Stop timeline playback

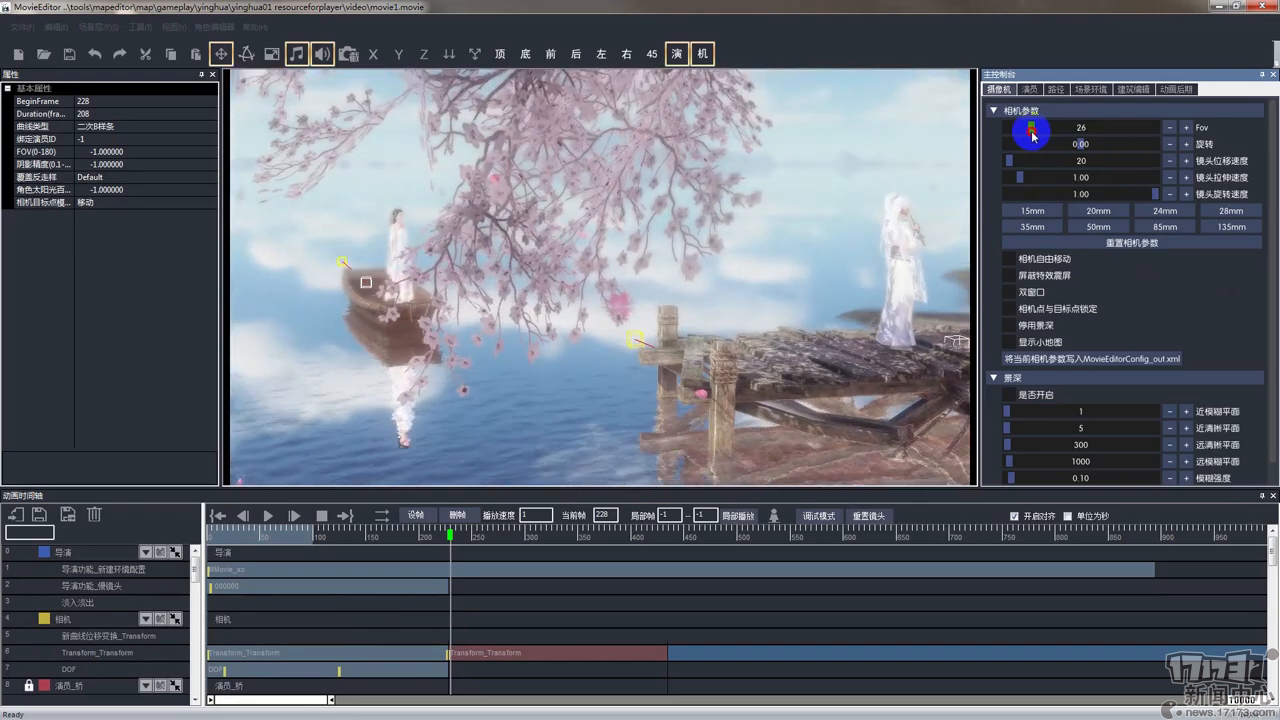click(322, 516)
